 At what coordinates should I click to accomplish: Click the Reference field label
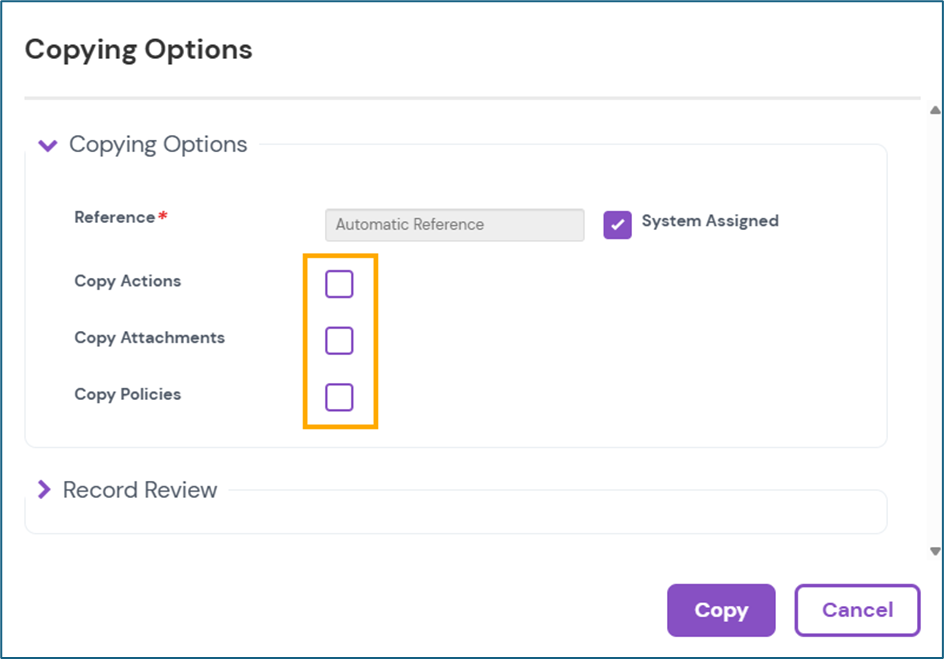[114, 217]
